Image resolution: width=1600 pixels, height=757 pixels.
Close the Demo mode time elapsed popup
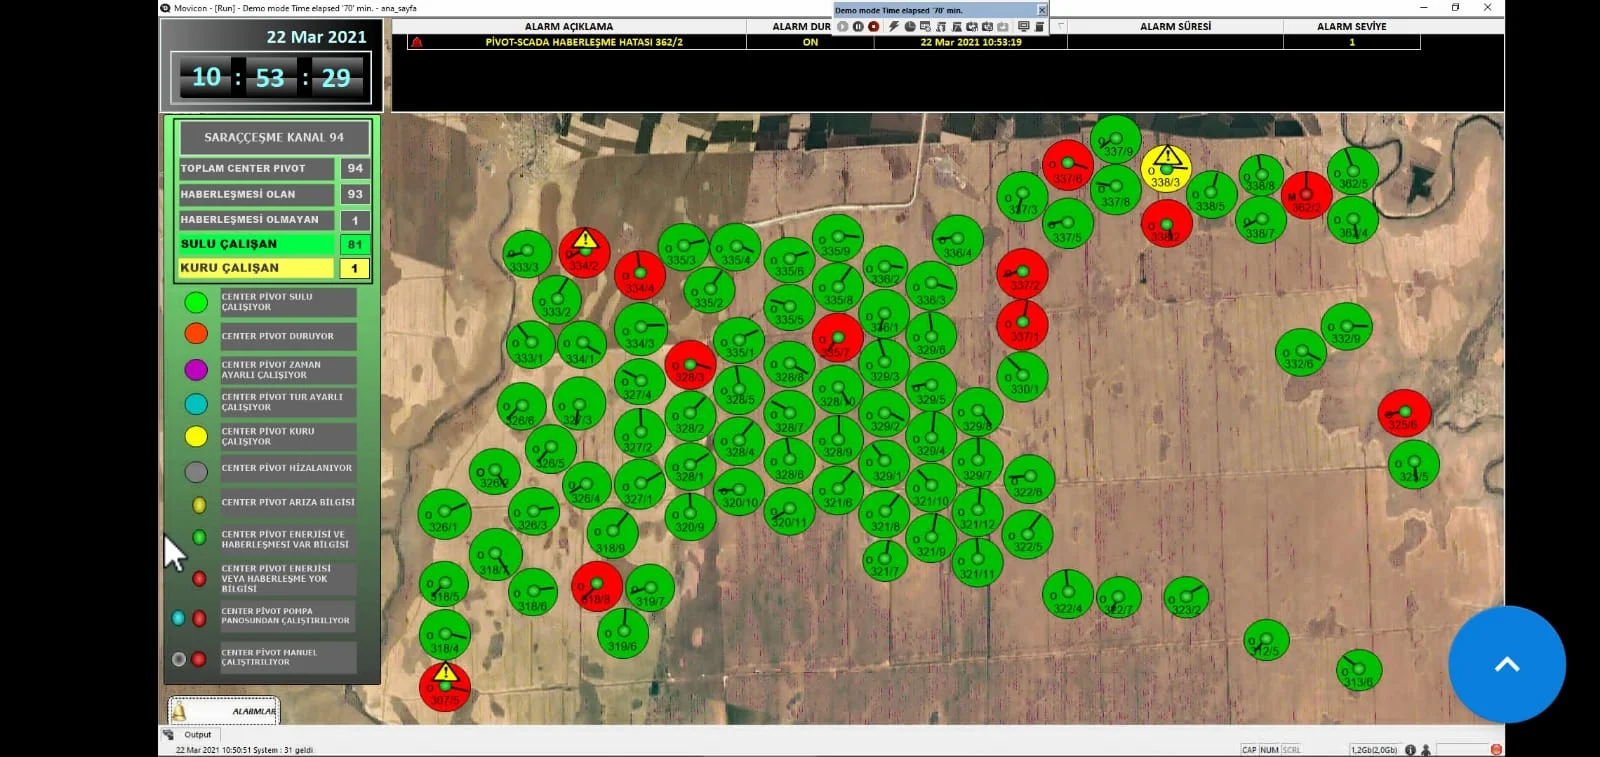[1042, 10]
